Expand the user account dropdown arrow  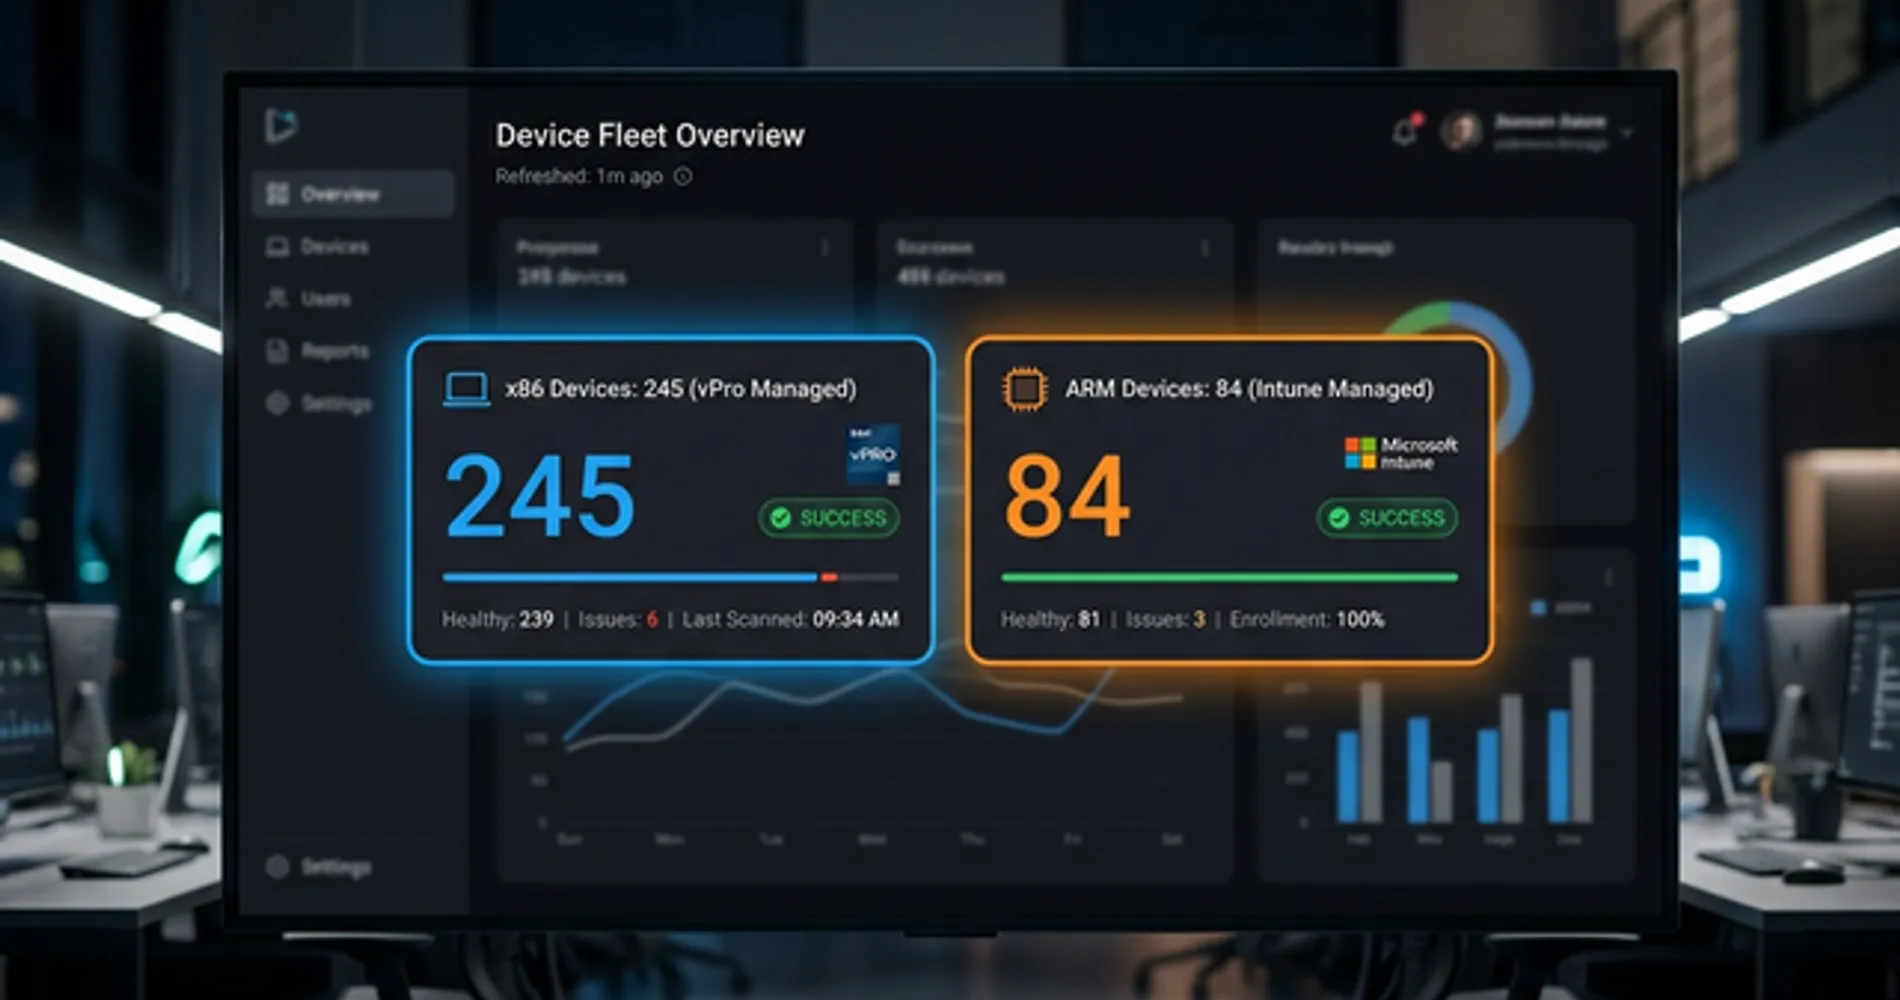pyautogui.click(x=1627, y=133)
